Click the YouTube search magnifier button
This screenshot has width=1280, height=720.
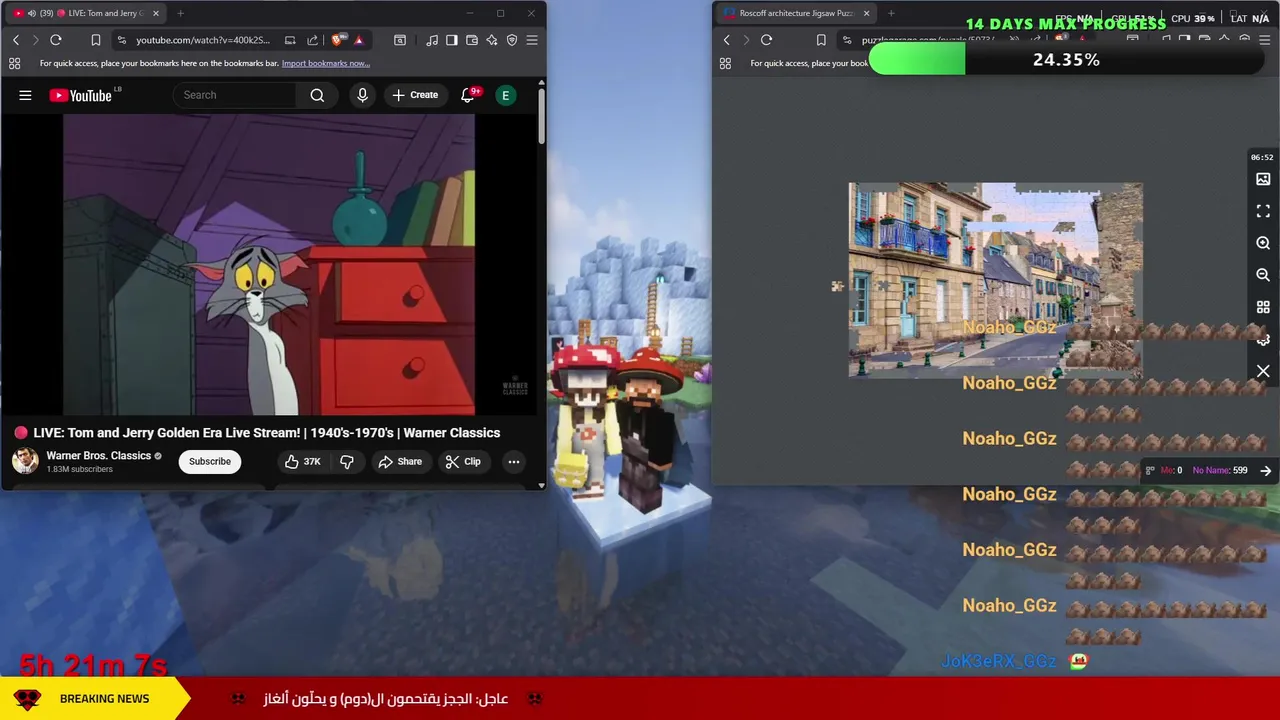317,95
